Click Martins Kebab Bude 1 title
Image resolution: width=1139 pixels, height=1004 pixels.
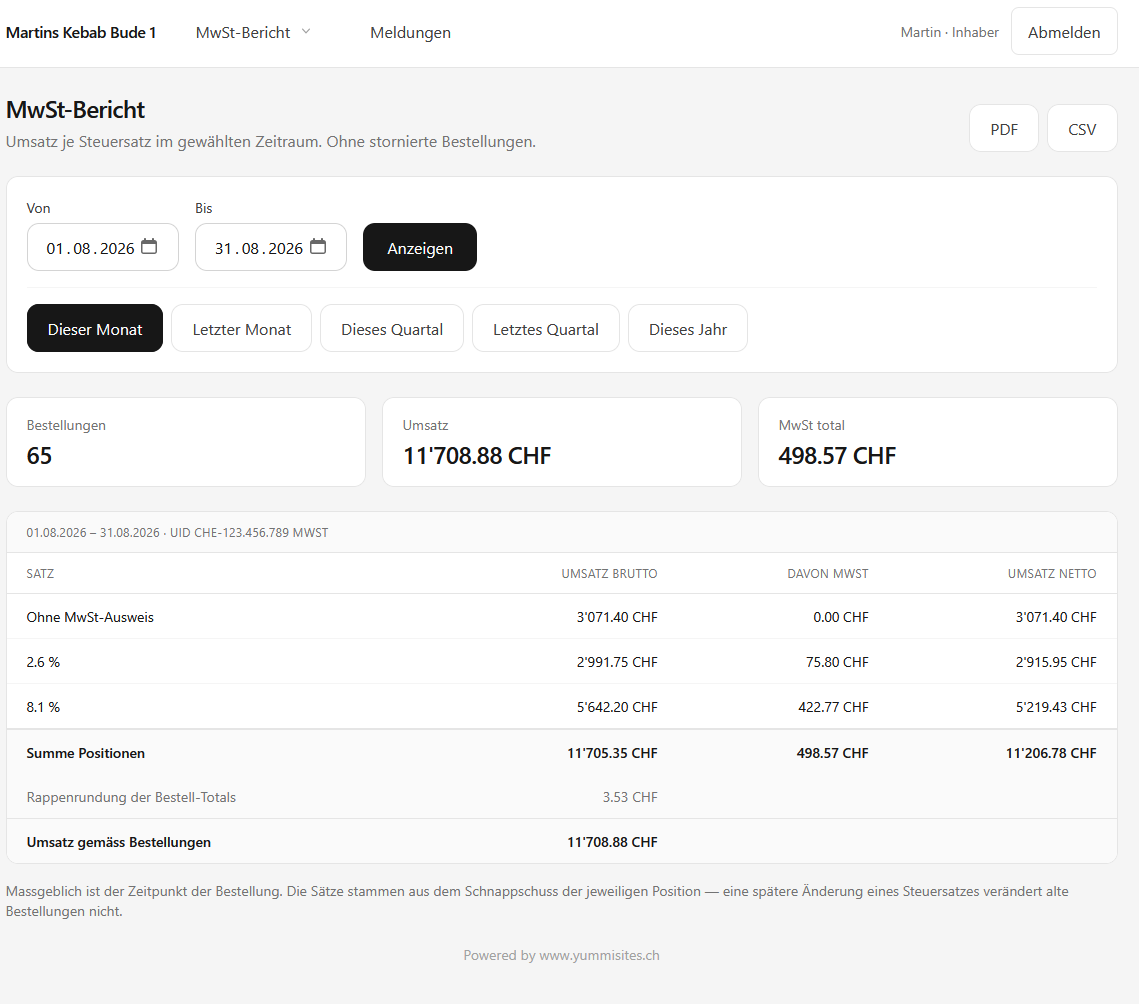[x=81, y=33]
